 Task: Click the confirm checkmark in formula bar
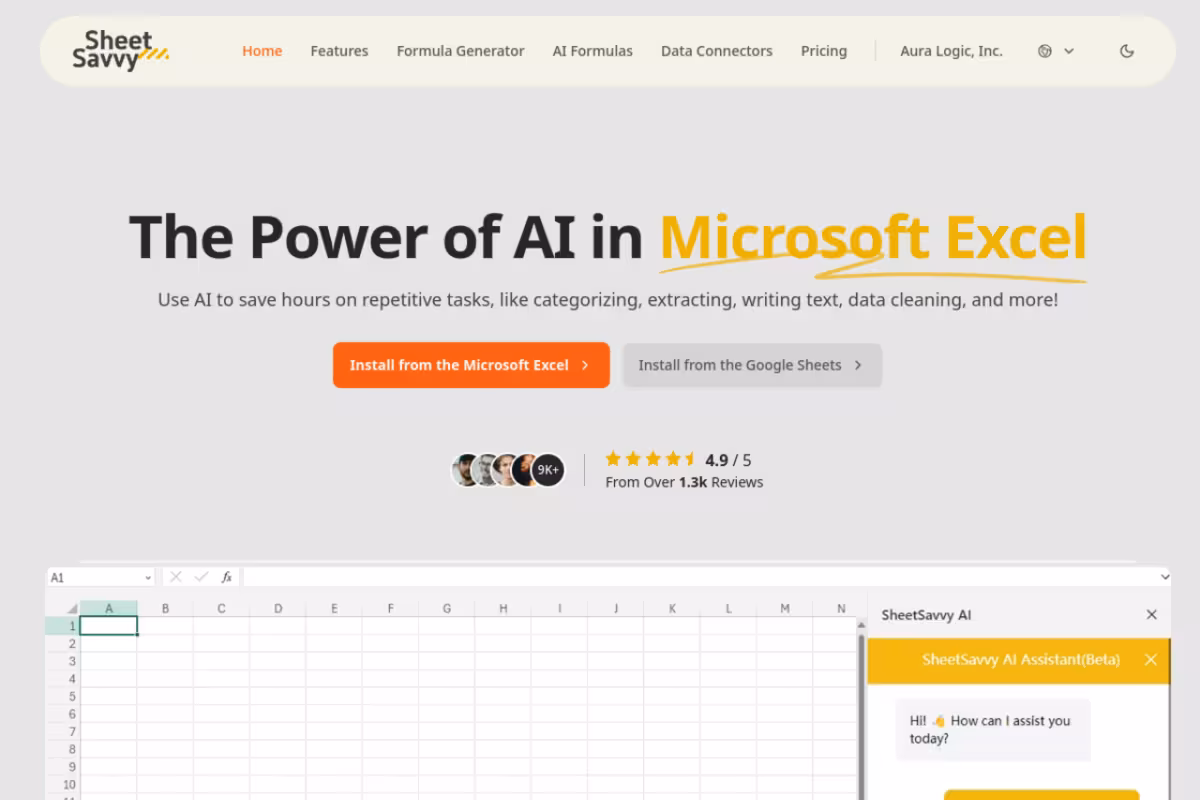tap(201, 577)
